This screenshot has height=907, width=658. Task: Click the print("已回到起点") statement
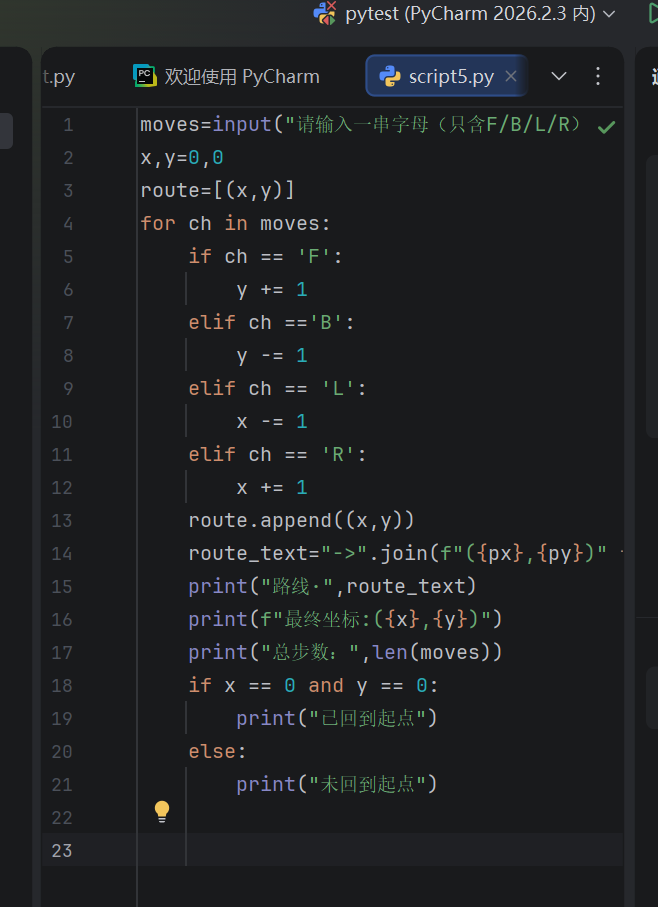coord(337,718)
